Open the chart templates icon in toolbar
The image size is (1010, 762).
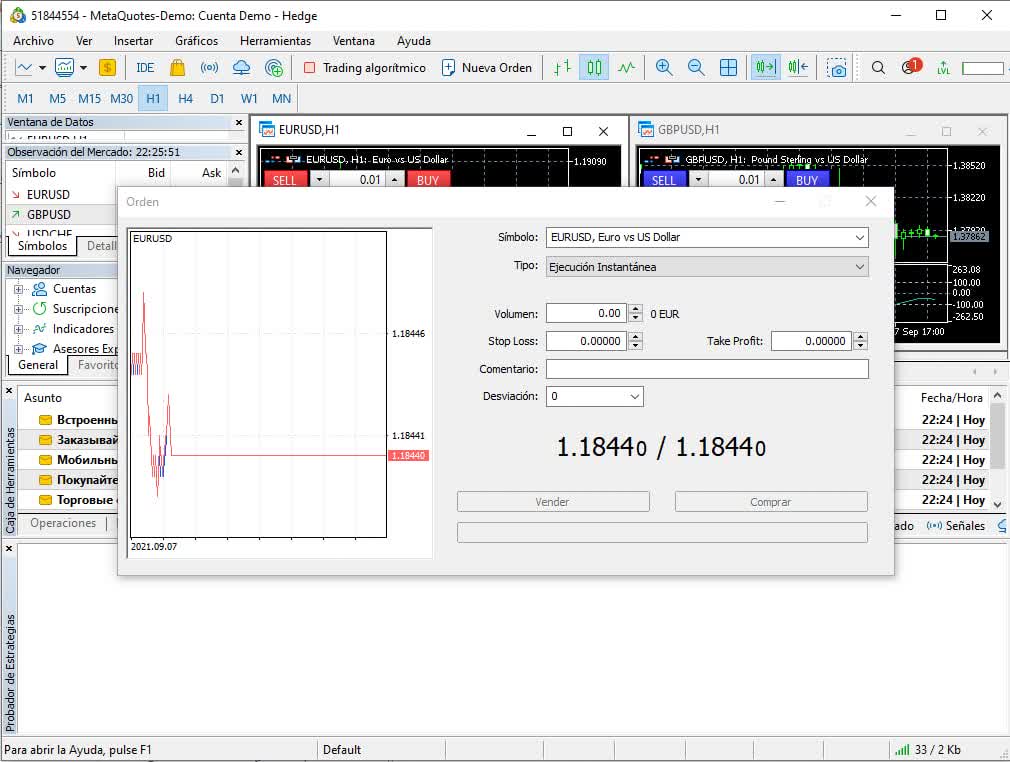[x=64, y=68]
